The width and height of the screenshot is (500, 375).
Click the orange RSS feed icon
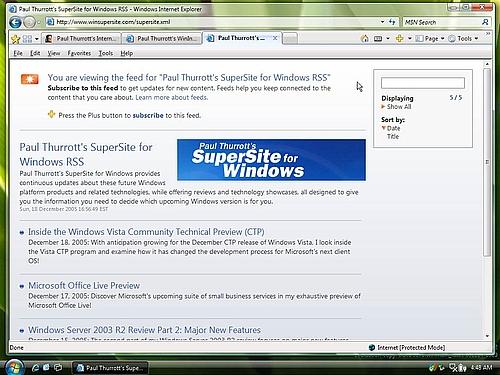pos(30,79)
